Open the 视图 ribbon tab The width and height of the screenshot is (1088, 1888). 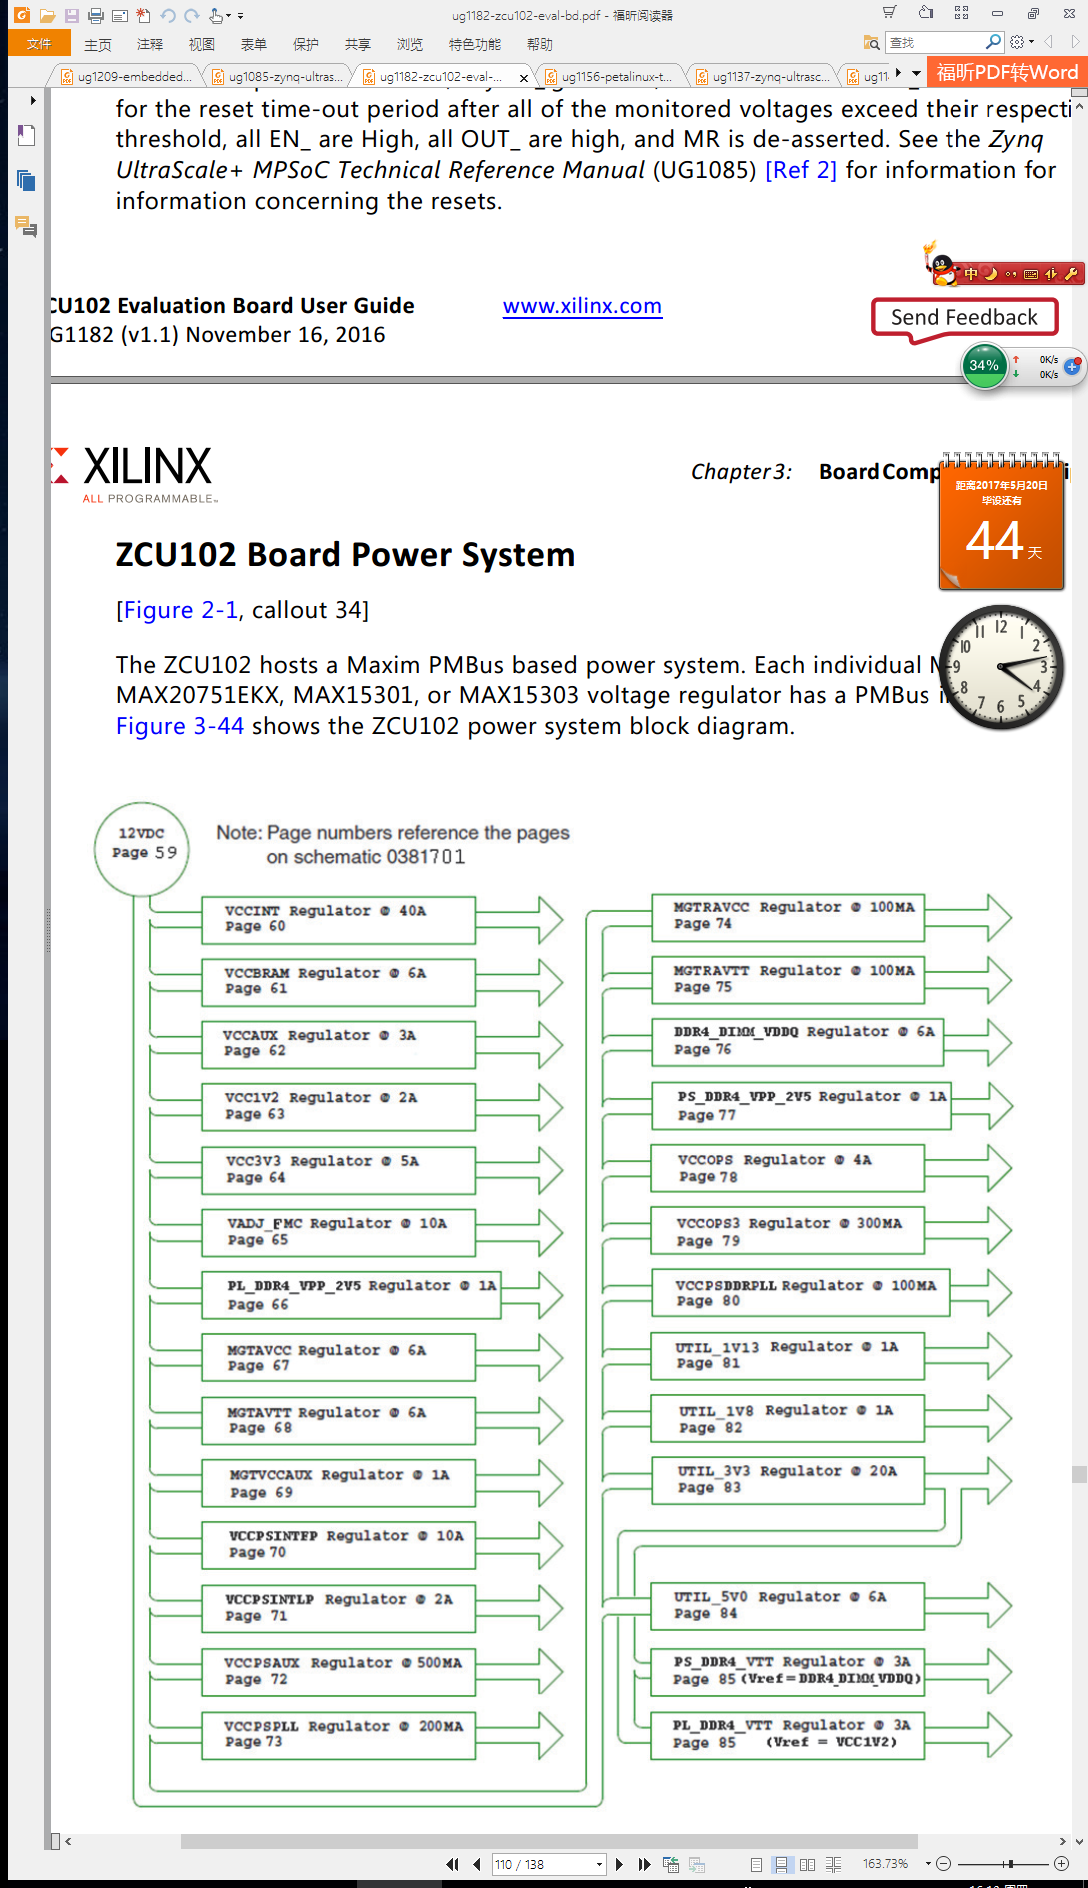coord(202,44)
